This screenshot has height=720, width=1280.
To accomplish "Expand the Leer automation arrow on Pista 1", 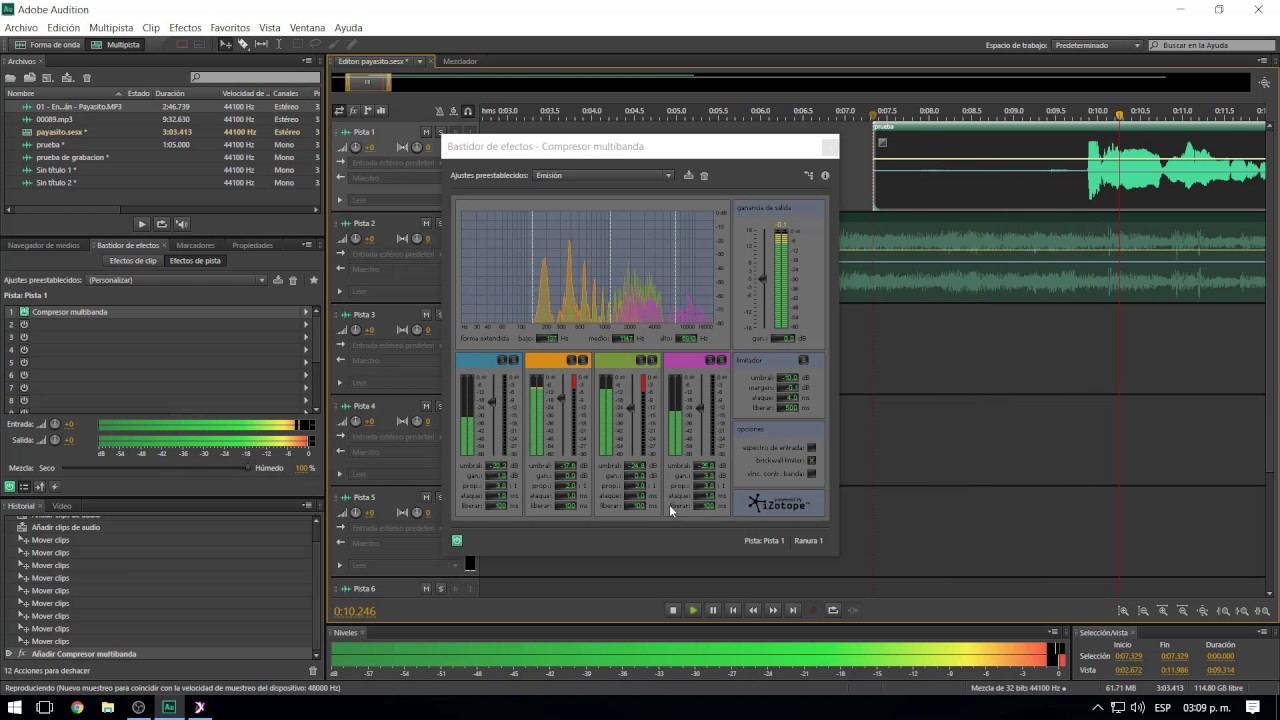I will click(x=340, y=200).
